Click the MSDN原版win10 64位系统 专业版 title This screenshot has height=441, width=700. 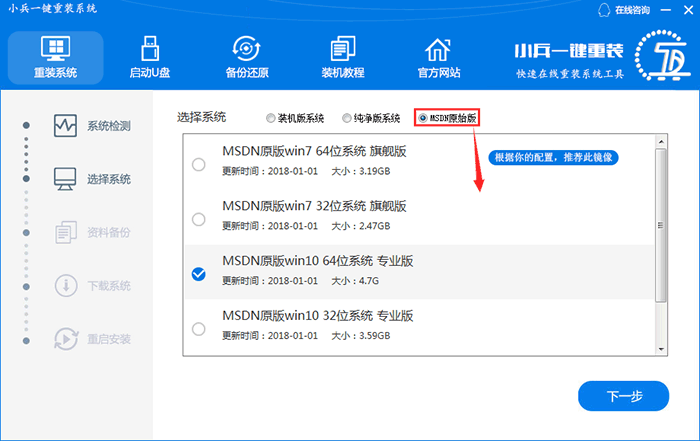pyautogui.click(x=318, y=261)
